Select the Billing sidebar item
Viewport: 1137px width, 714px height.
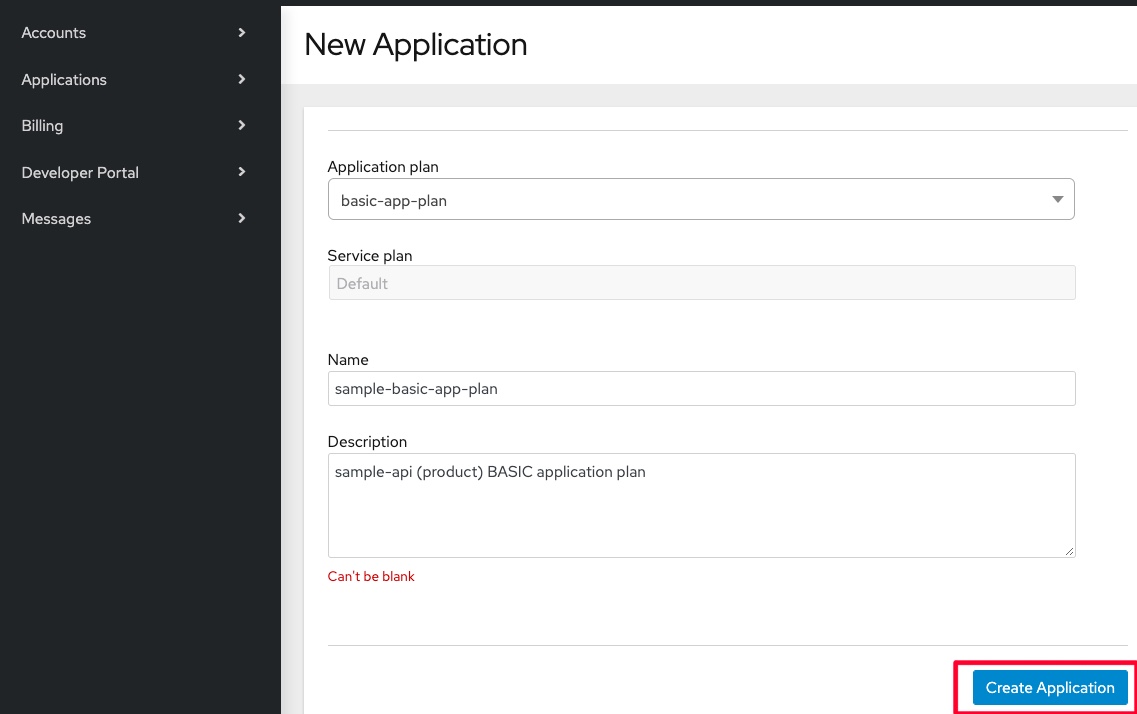tap(42, 126)
